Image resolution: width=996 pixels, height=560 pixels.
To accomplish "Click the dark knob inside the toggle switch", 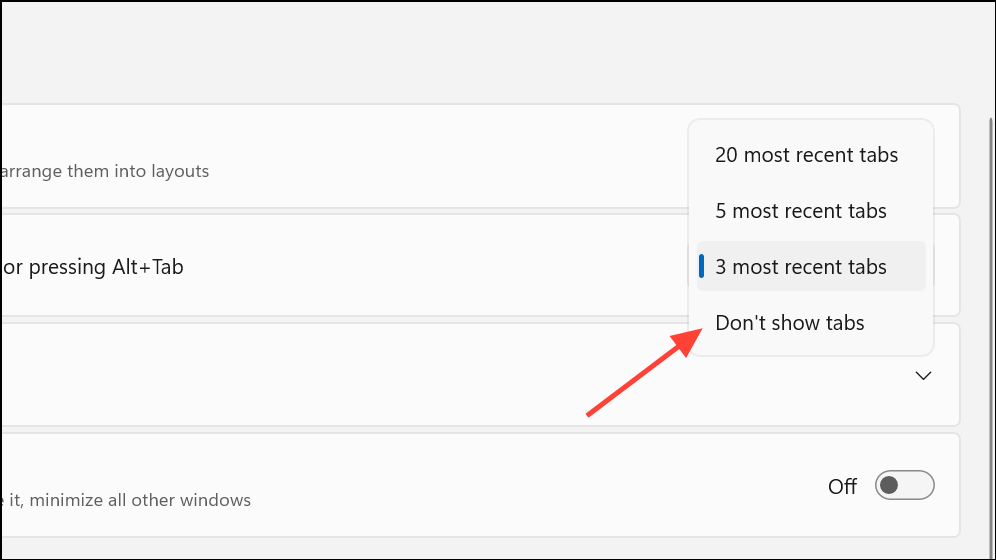I will tap(890, 486).
